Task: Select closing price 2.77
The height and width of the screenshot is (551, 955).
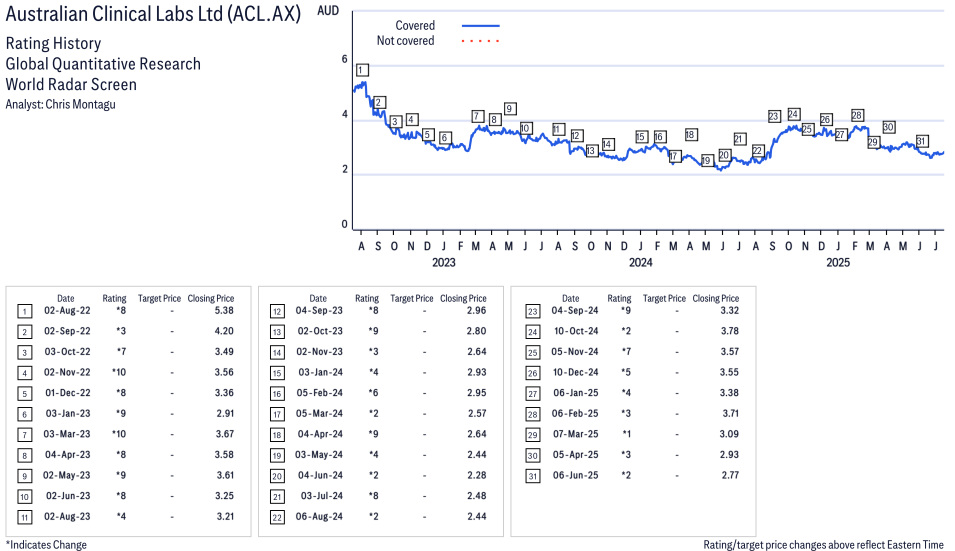Action: pyautogui.click(x=730, y=476)
